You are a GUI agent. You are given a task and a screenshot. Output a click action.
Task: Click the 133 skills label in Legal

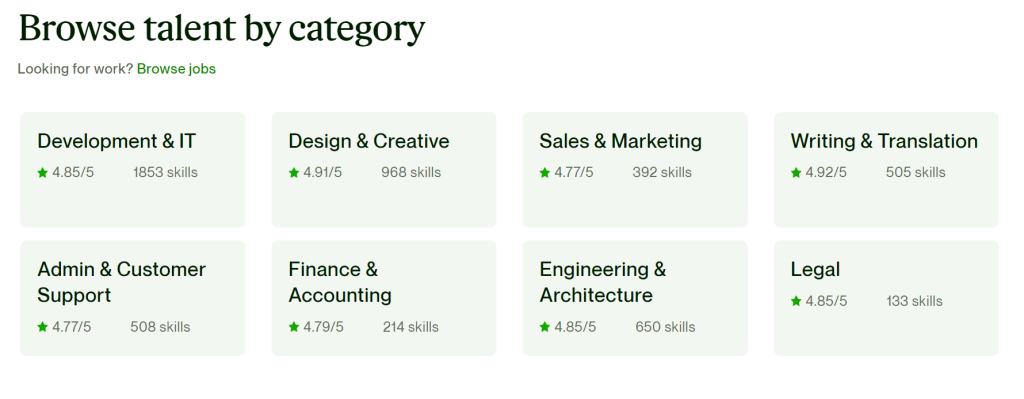coord(914,302)
